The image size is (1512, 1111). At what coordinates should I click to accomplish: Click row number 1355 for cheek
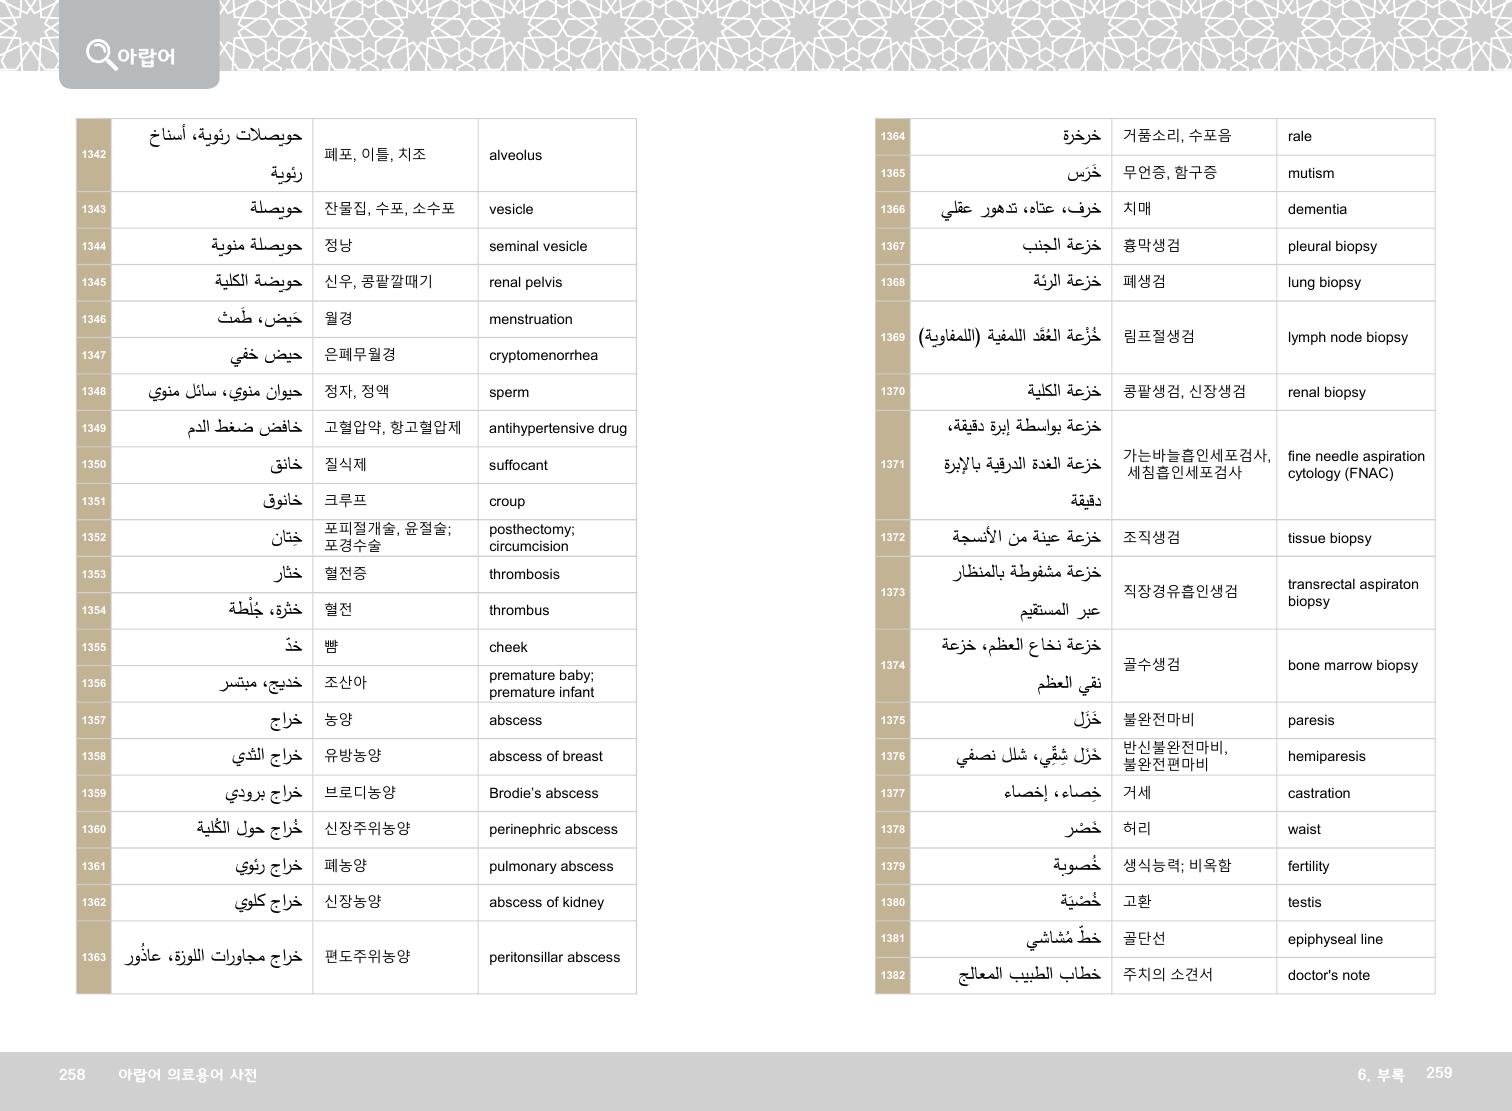point(94,648)
